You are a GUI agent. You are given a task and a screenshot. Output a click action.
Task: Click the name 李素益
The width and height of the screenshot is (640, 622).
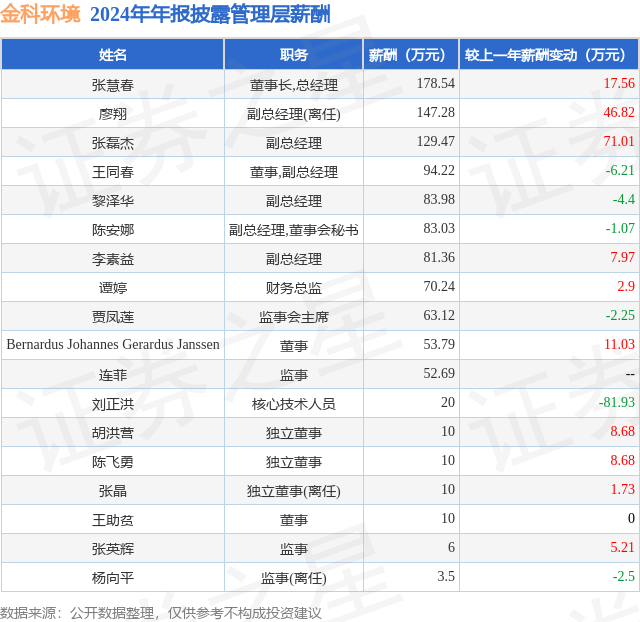(x=113, y=259)
